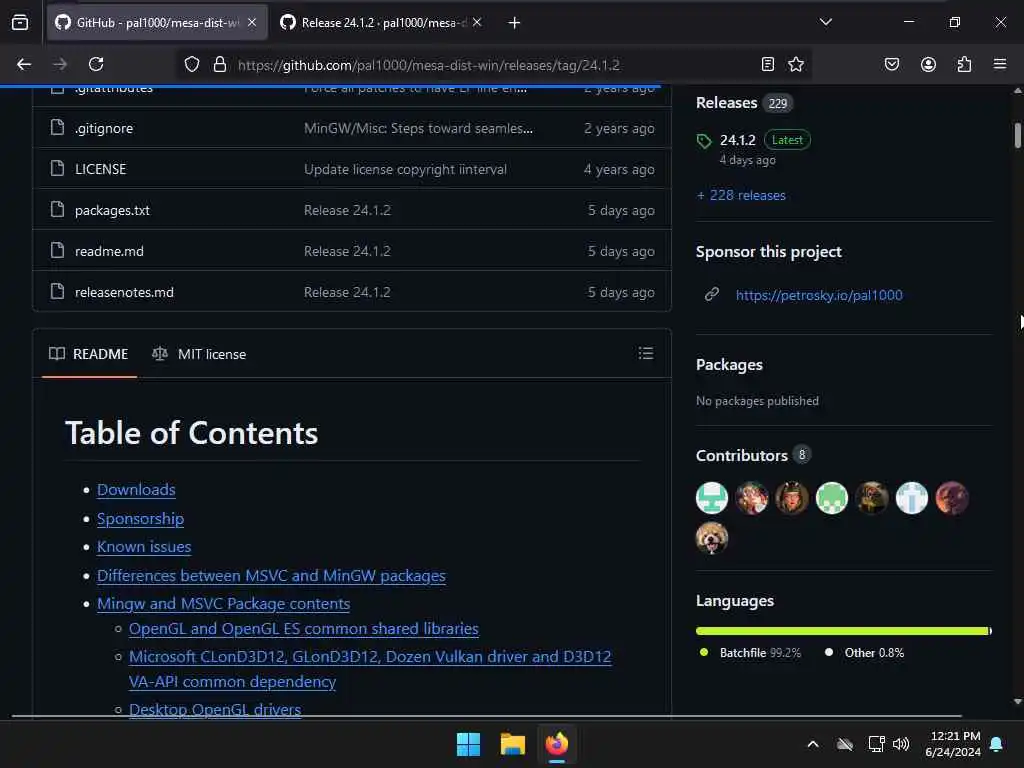The image size is (1024, 768).
Task: Open the blue-white pixel contributor avatar
Action: (x=912, y=498)
